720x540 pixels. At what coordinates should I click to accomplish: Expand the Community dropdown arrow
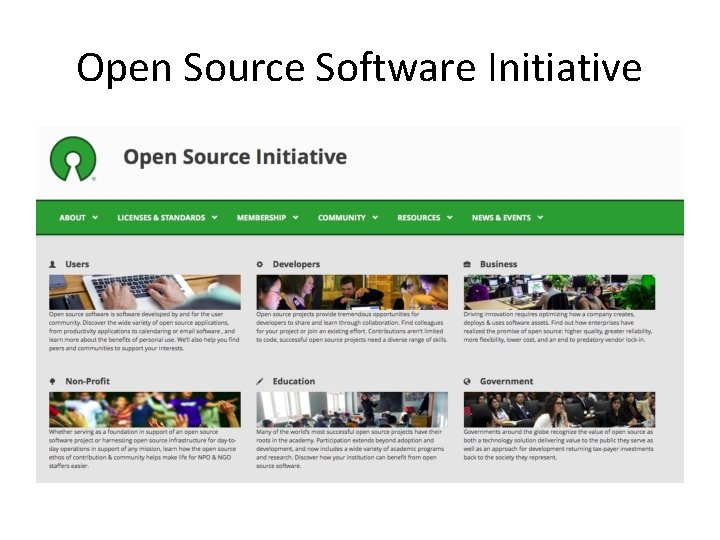(x=375, y=217)
